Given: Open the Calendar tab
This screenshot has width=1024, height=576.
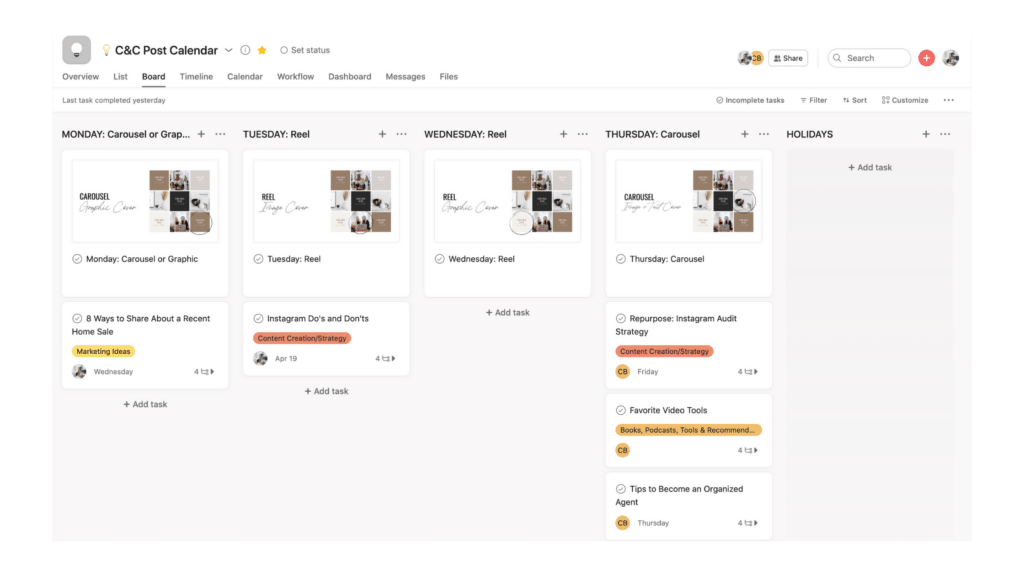Looking at the screenshot, I should (245, 76).
